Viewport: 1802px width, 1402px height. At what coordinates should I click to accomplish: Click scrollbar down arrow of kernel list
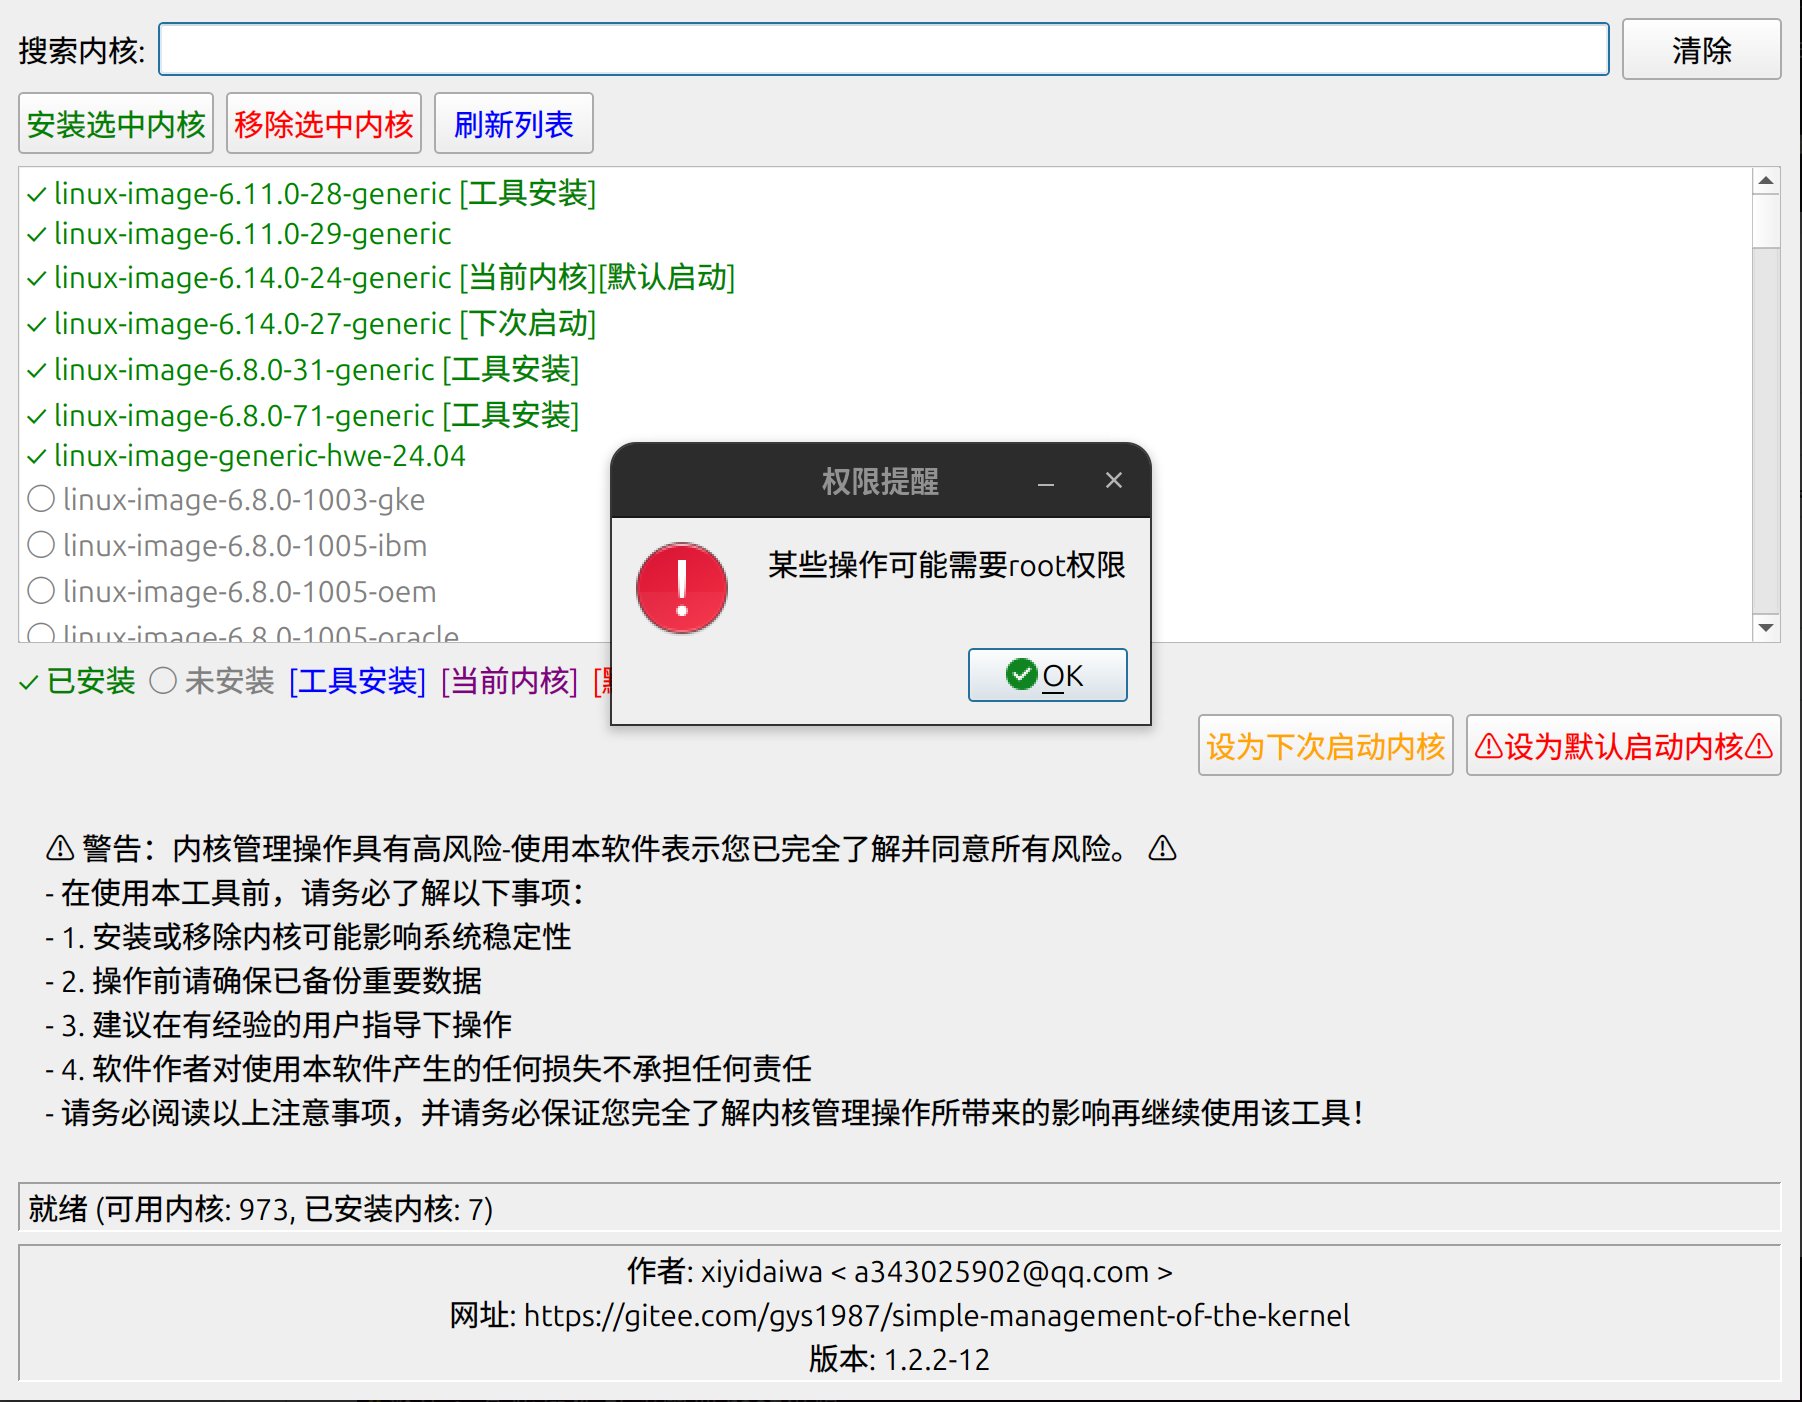[1766, 628]
